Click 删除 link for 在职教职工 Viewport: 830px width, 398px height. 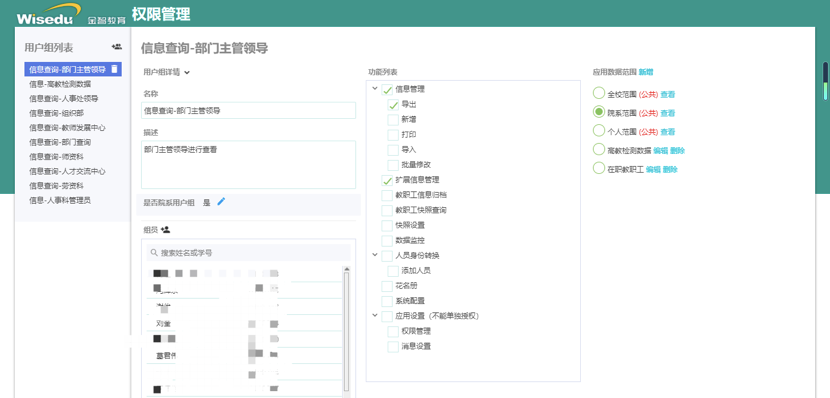point(670,170)
